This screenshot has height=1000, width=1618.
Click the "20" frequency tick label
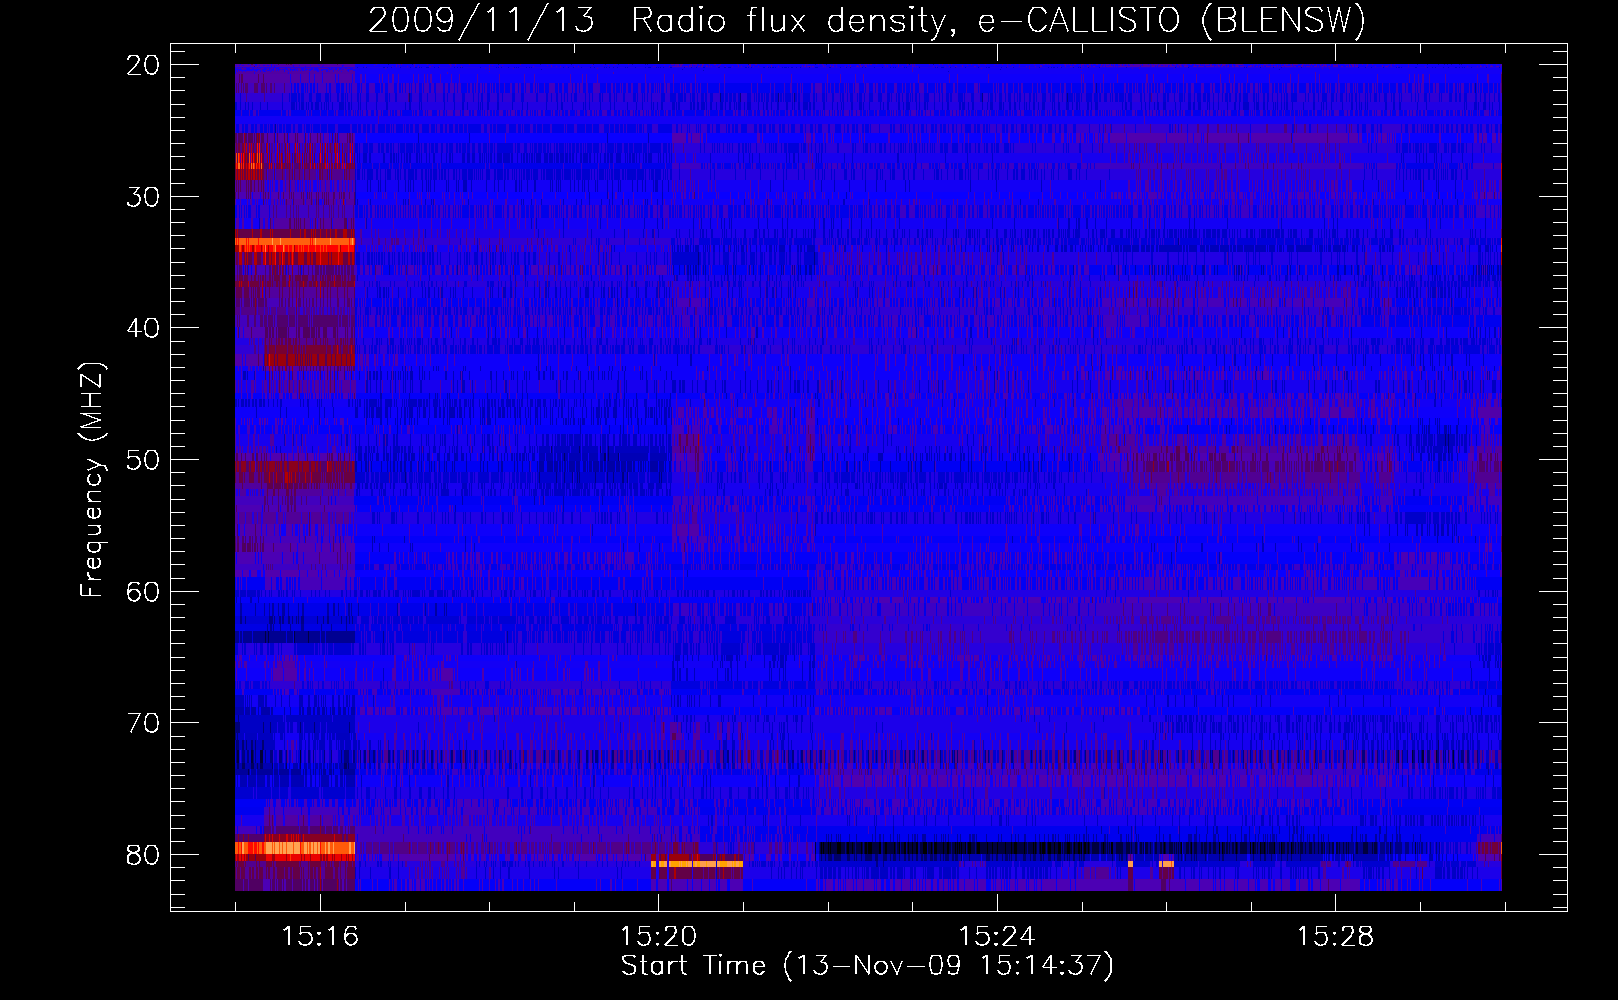click(x=144, y=65)
